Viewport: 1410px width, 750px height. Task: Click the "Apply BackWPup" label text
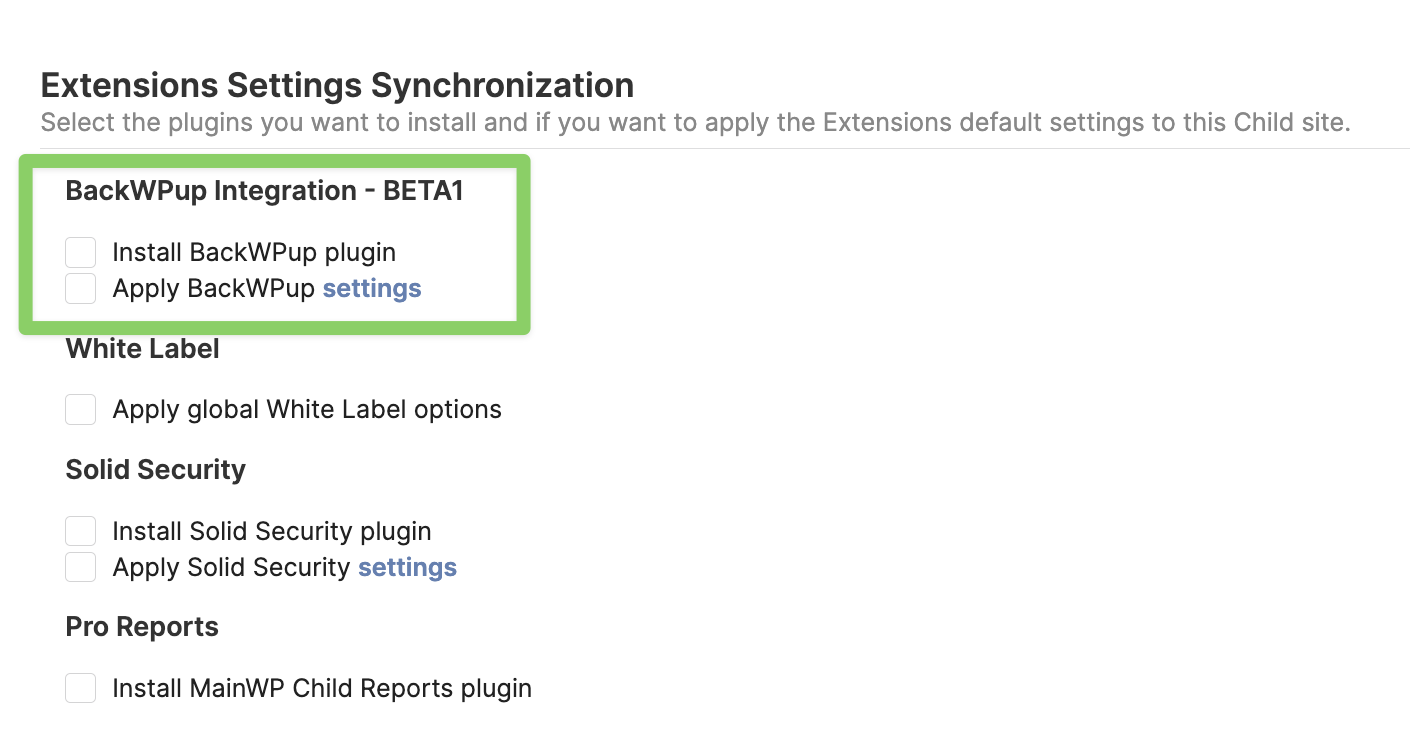[215, 289]
